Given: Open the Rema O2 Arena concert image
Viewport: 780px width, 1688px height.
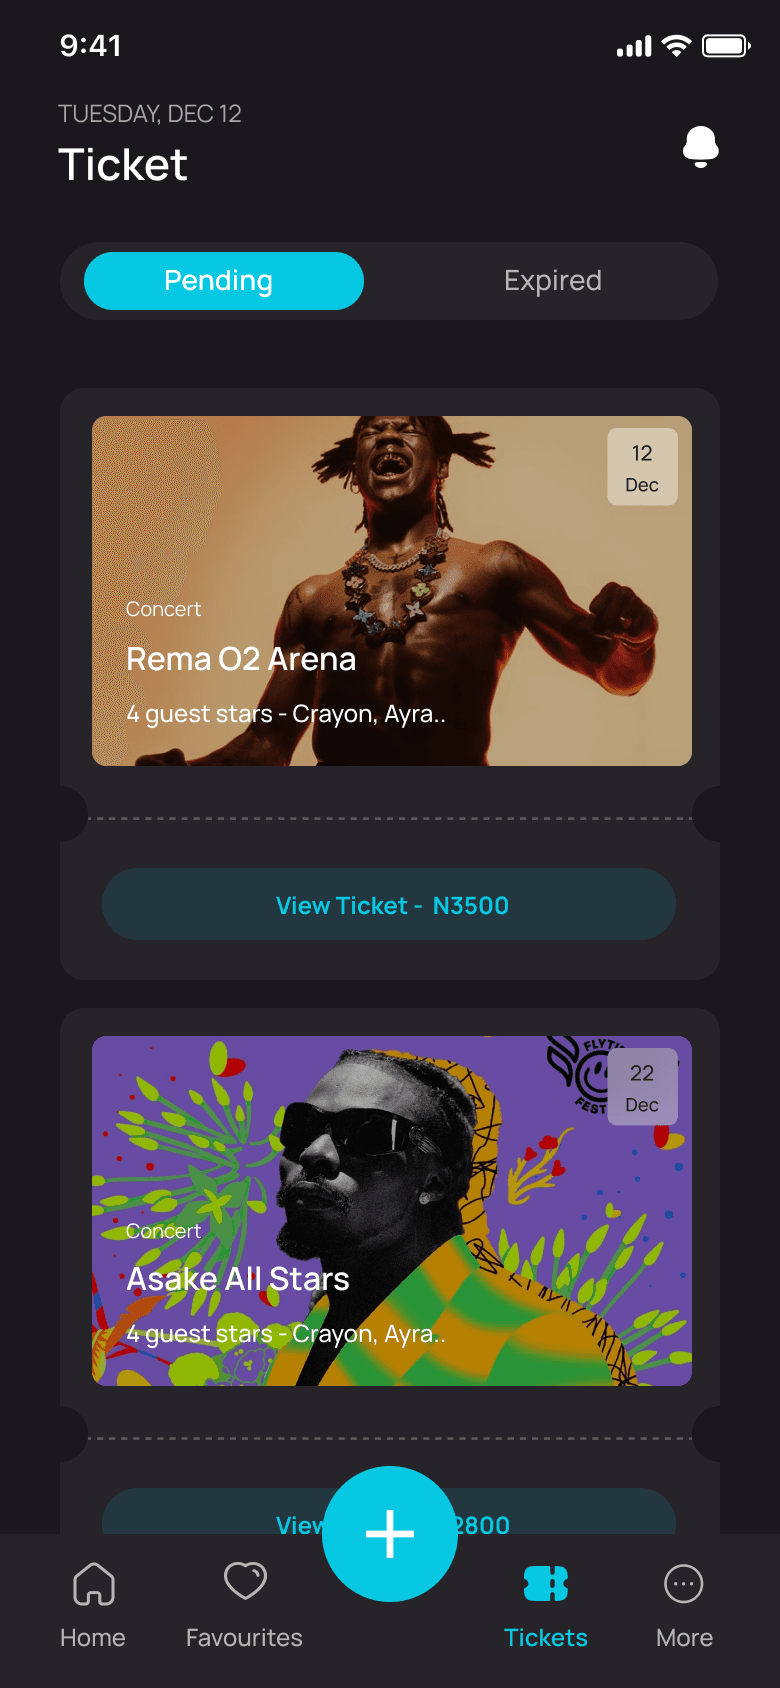Looking at the screenshot, I should point(392,591).
